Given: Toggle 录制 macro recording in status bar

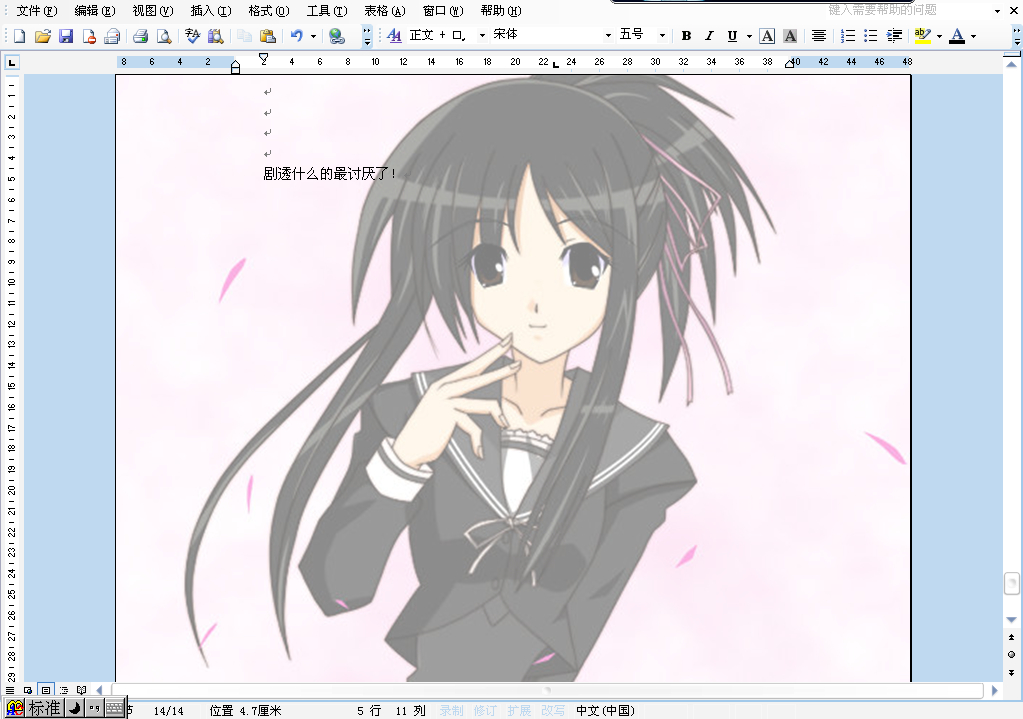Looking at the screenshot, I should tap(451, 711).
